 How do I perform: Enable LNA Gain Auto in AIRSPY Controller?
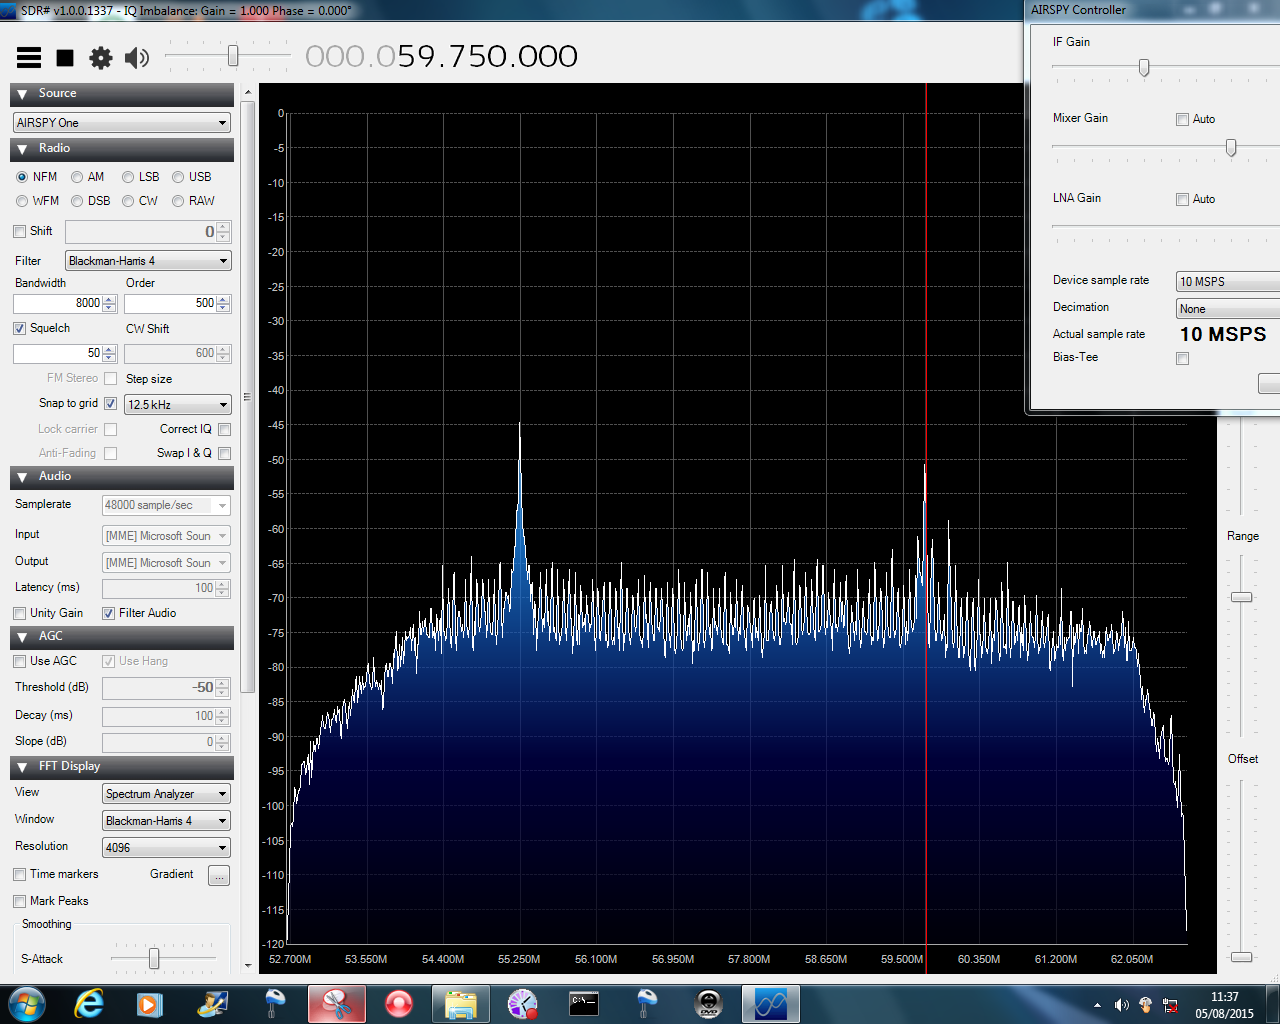pos(1182,199)
